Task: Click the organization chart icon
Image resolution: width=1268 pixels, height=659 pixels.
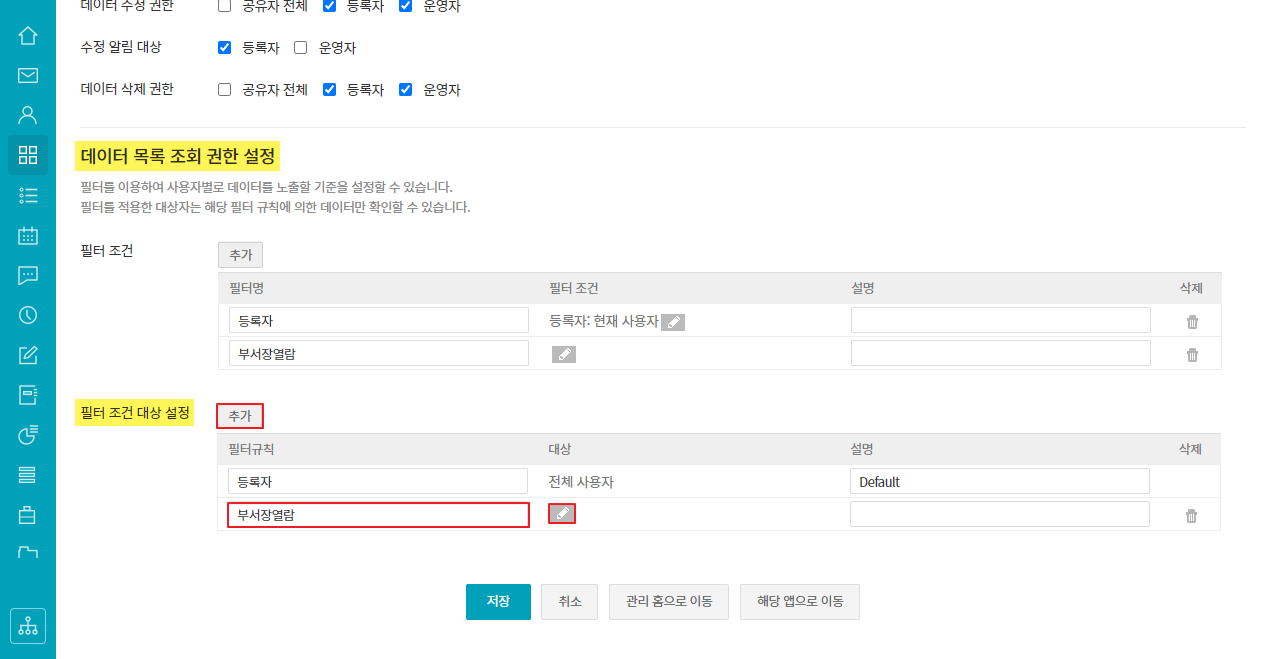Action: coord(28,627)
